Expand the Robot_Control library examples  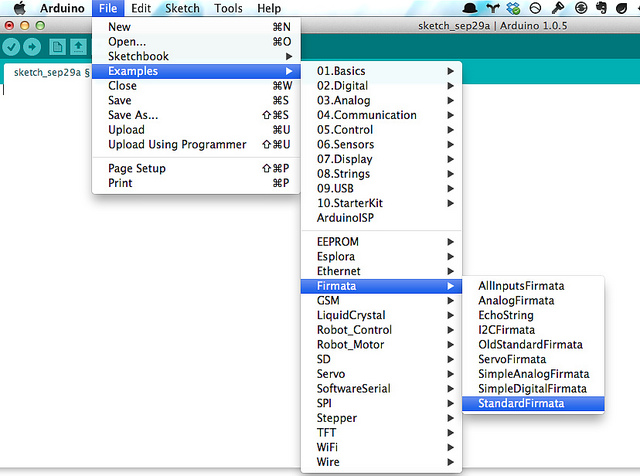click(x=381, y=330)
